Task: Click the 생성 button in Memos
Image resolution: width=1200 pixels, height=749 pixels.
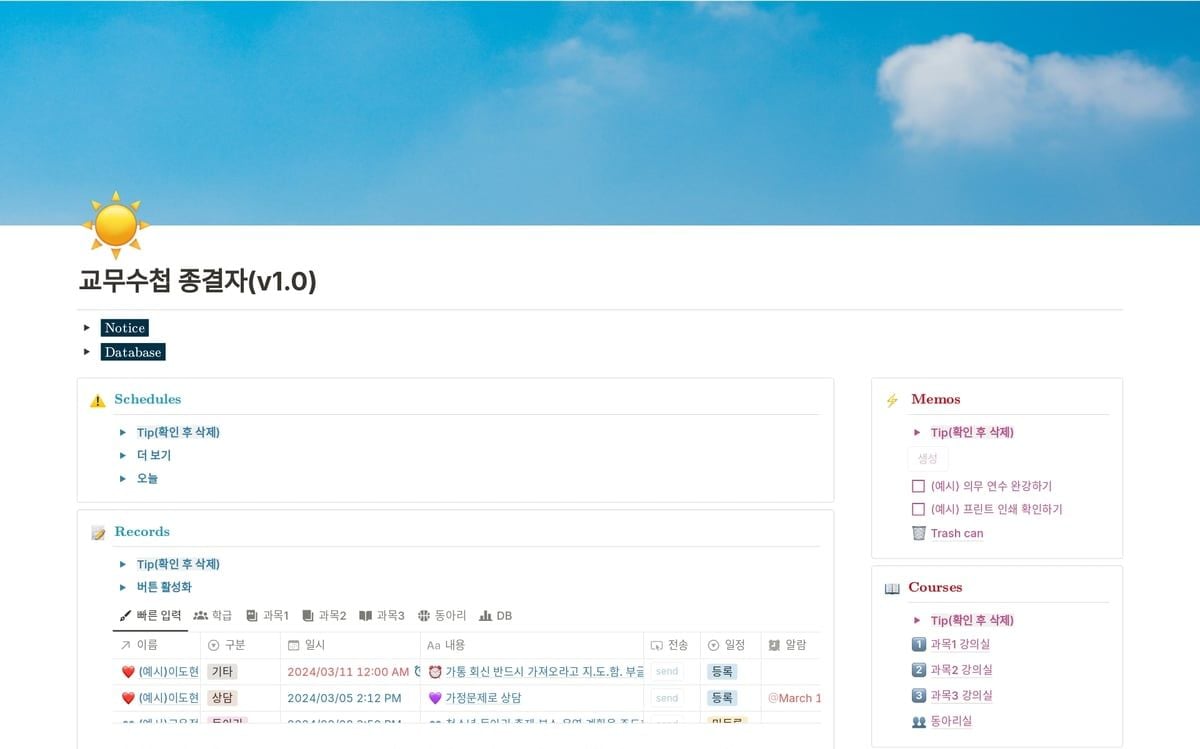Action: pos(928,458)
